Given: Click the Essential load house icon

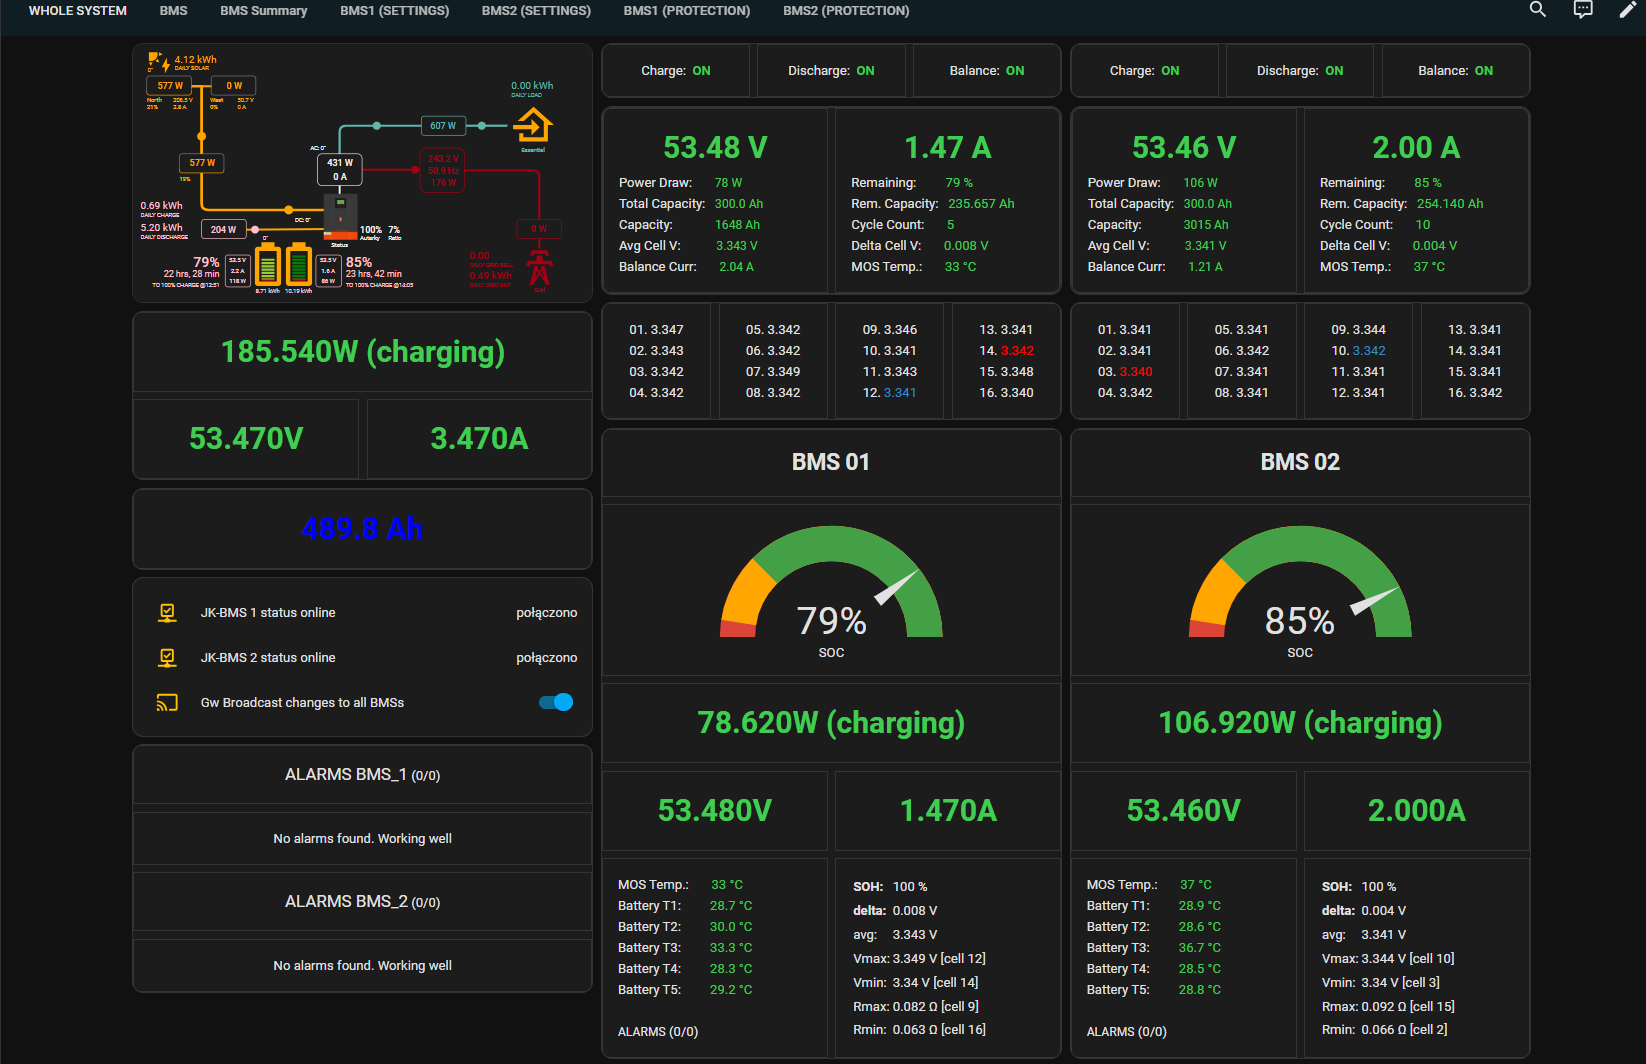Looking at the screenshot, I should pyautogui.click(x=533, y=127).
